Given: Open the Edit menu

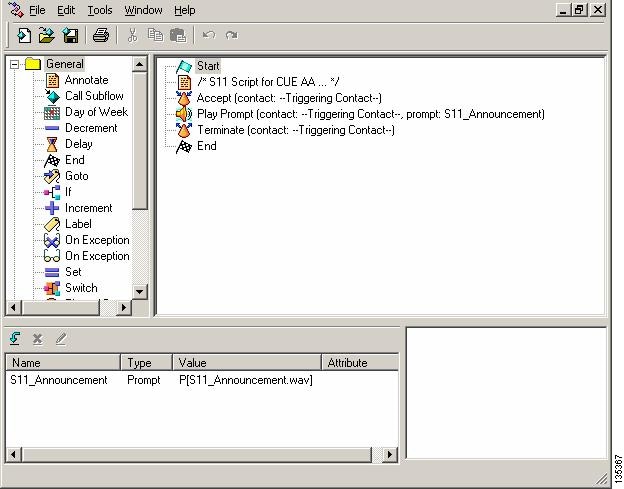Looking at the screenshot, I should (66, 10).
